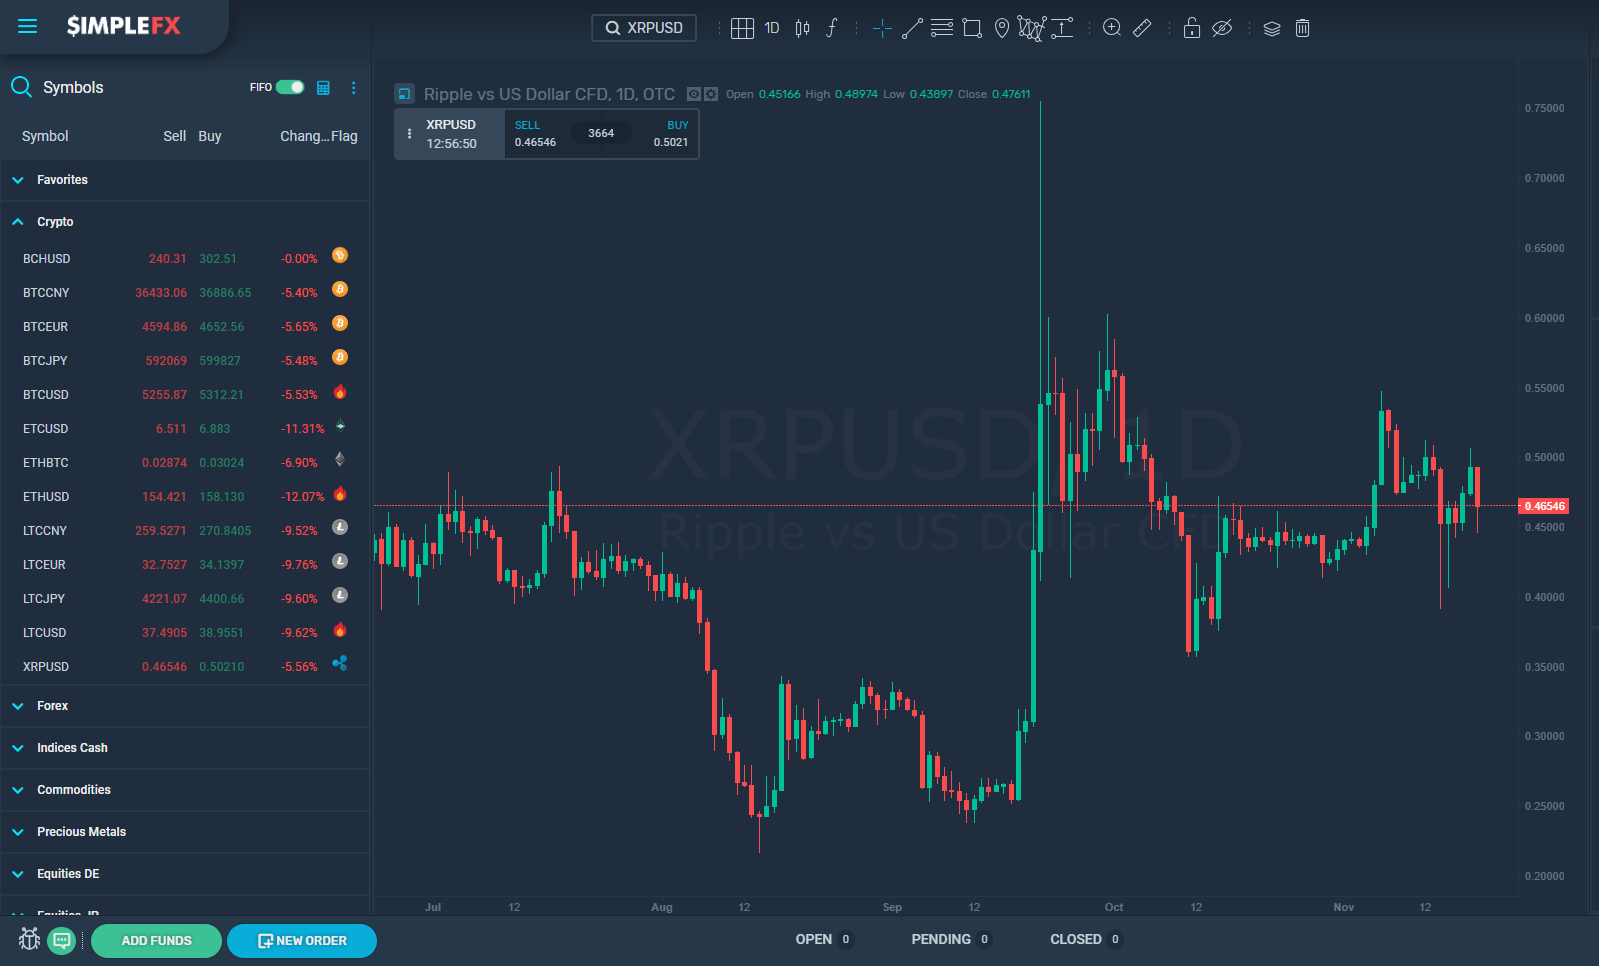Select the price range measurement tool
1599x966 pixels.
[x=1062, y=28]
